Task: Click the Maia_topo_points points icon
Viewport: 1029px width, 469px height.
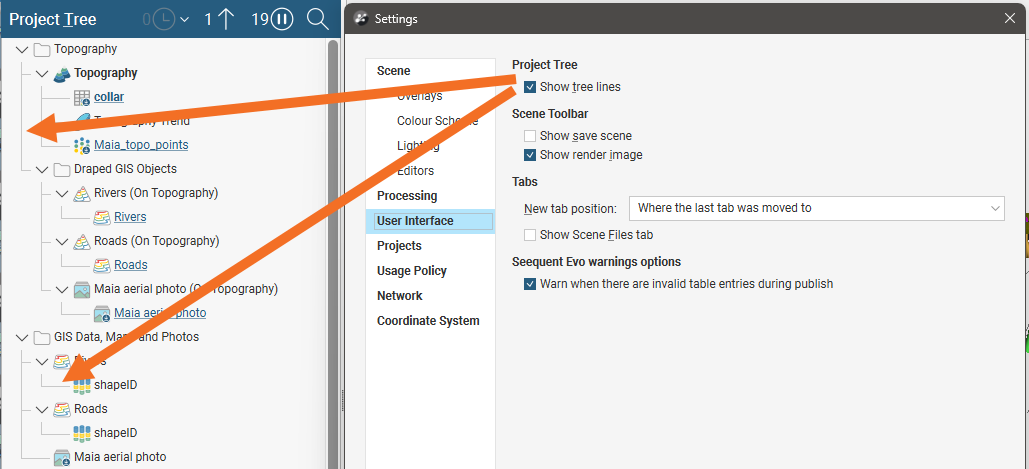Action: (x=82, y=145)
